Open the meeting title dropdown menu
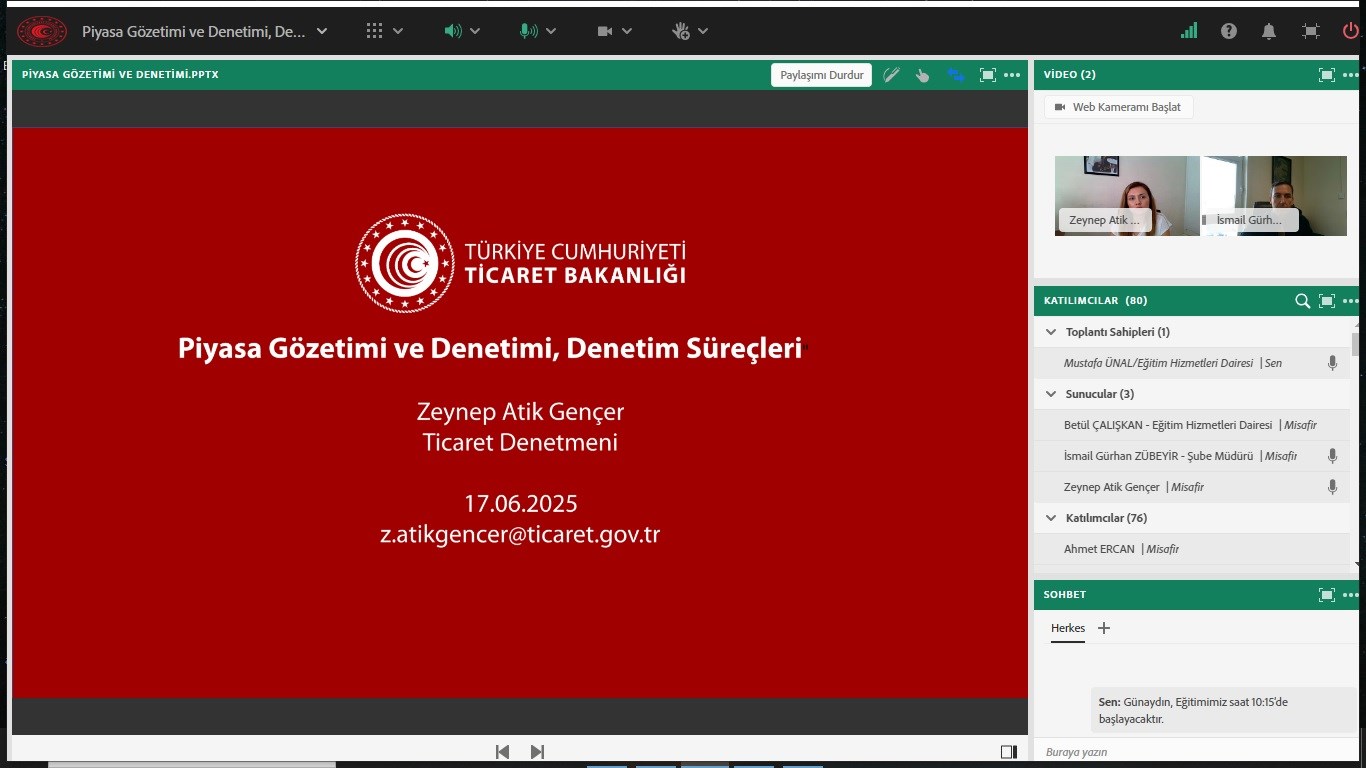Image resolution: width=1366 pixels, height=768 pixels. (322, 31)
